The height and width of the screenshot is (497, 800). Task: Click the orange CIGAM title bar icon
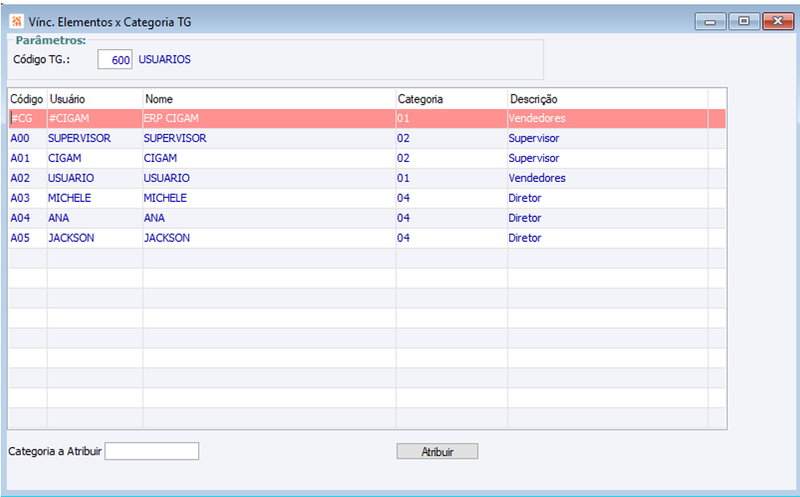17,21
